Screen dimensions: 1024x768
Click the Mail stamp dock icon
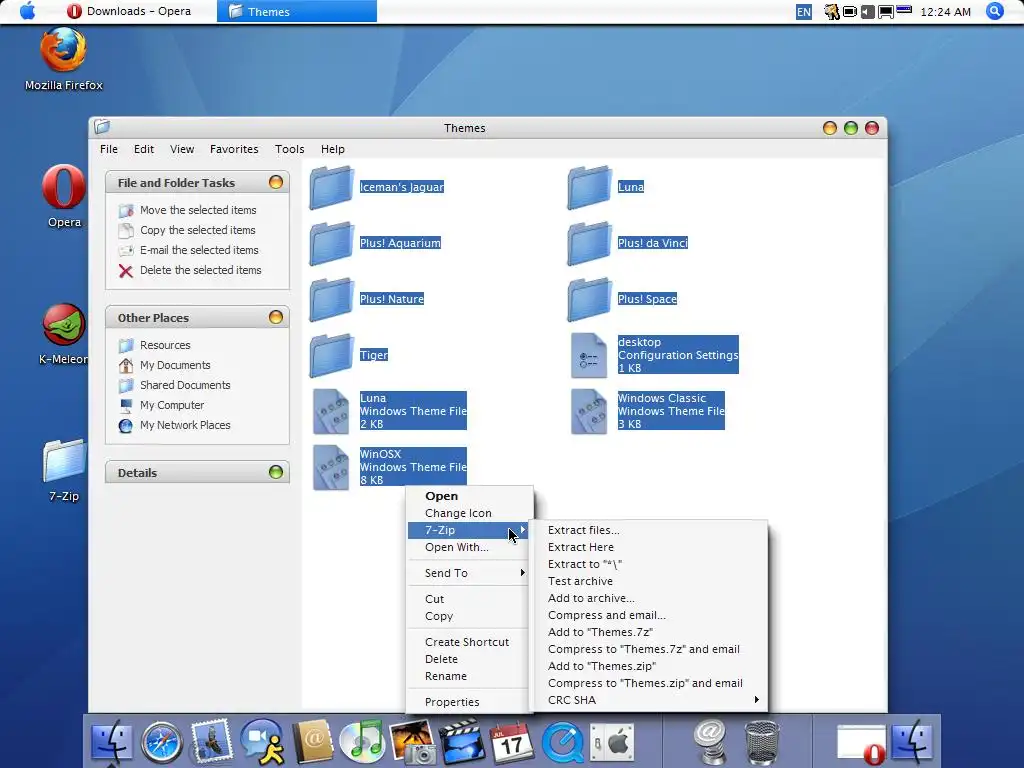(211, 741)
